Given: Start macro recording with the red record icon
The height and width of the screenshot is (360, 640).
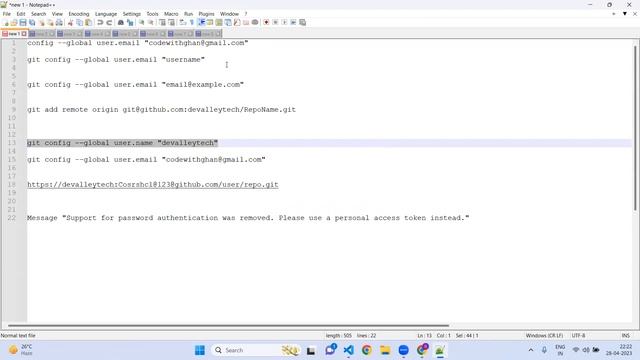Looking at the screenshot, I should [x=266, y=22].
